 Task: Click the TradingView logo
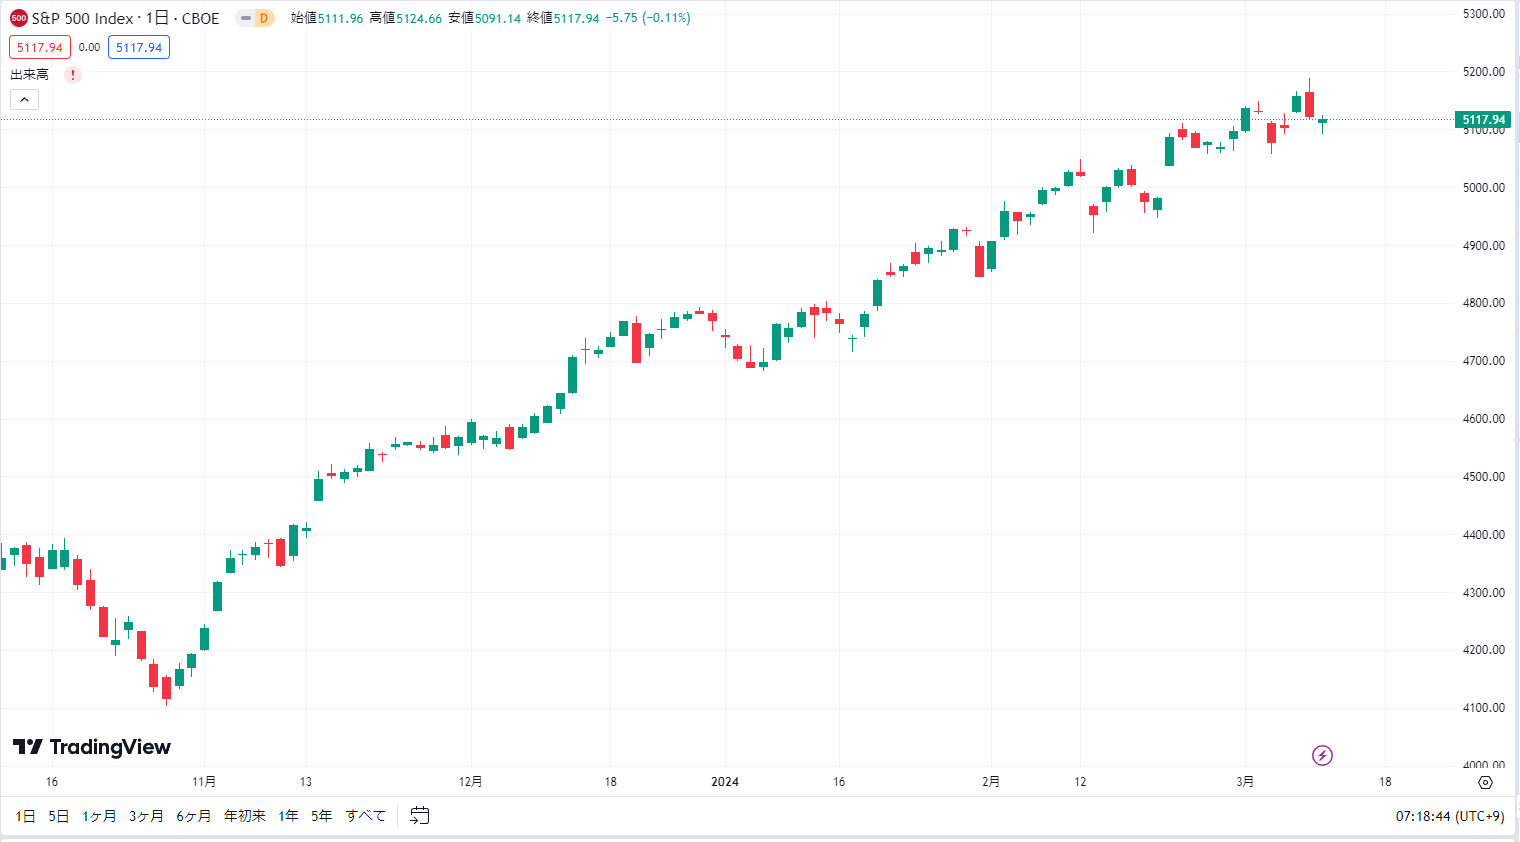92,747
